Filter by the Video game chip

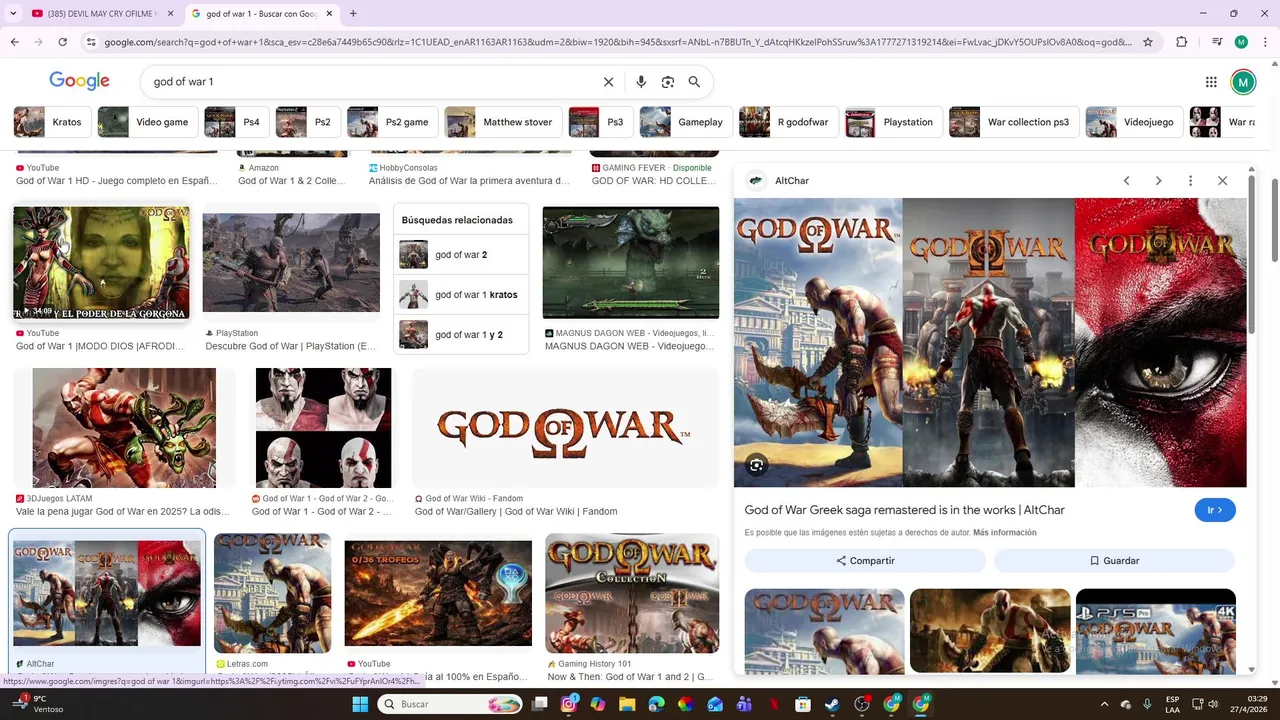(x=147, y=122)
